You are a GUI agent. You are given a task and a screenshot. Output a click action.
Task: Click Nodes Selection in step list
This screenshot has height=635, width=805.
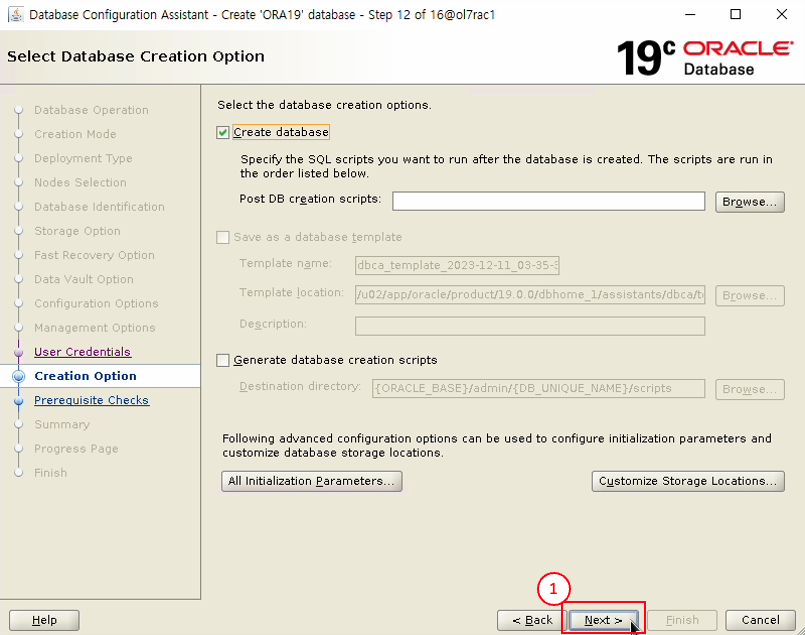[80, 182]
